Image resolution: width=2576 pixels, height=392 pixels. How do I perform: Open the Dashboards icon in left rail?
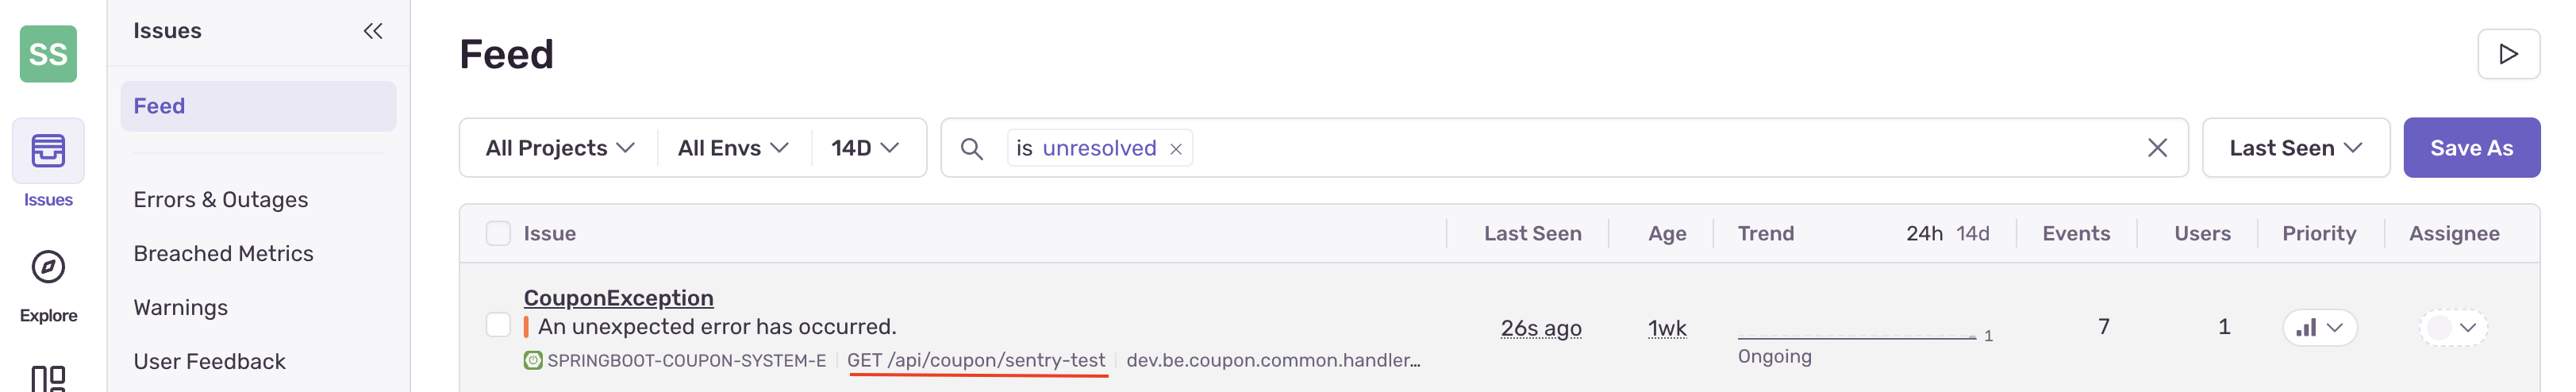point(48,378)
